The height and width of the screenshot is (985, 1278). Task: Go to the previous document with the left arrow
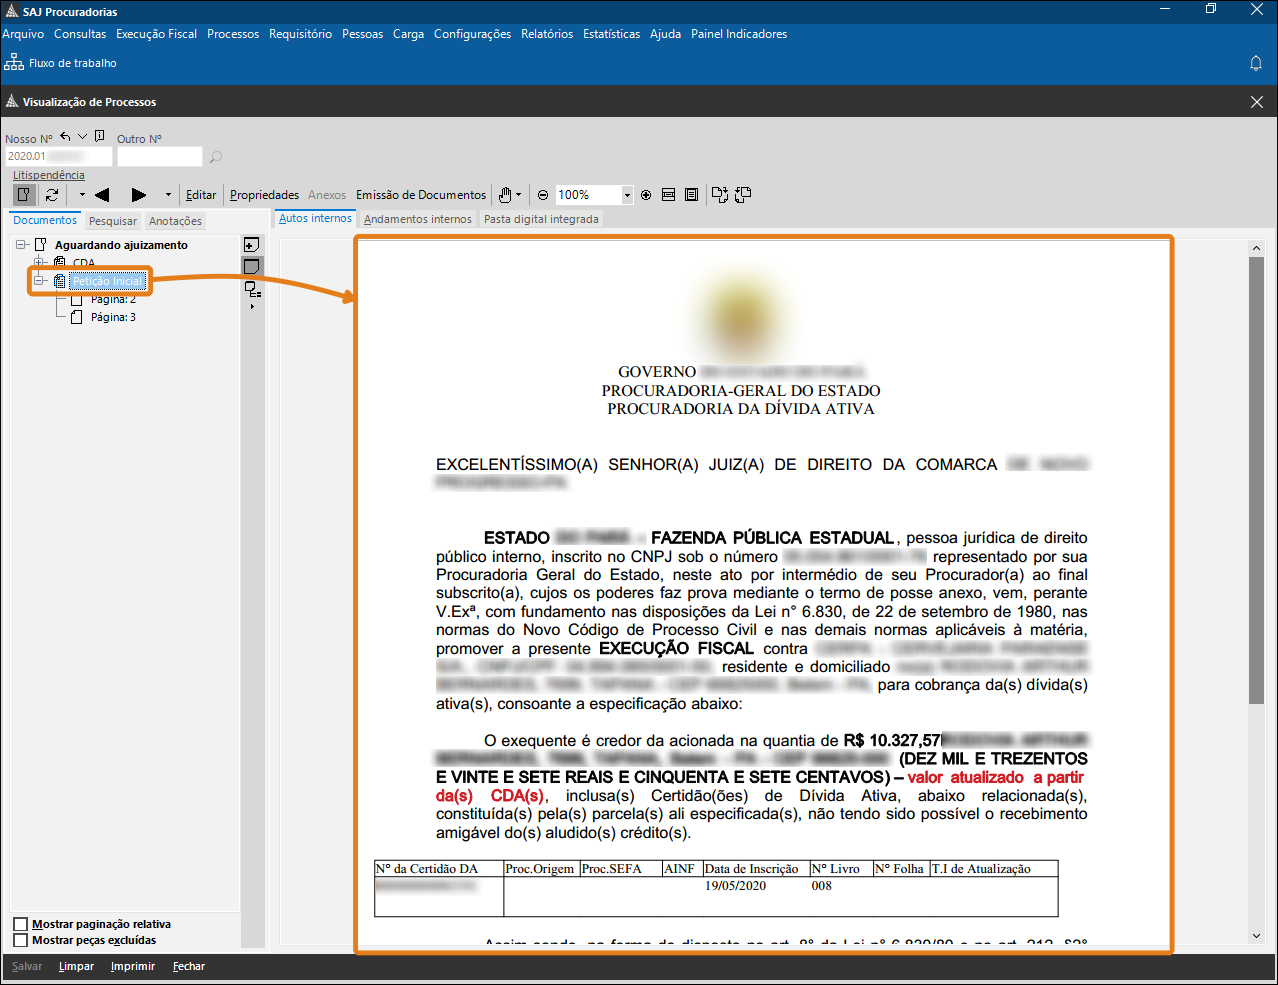pyautogui.click(x=101, y=195)
